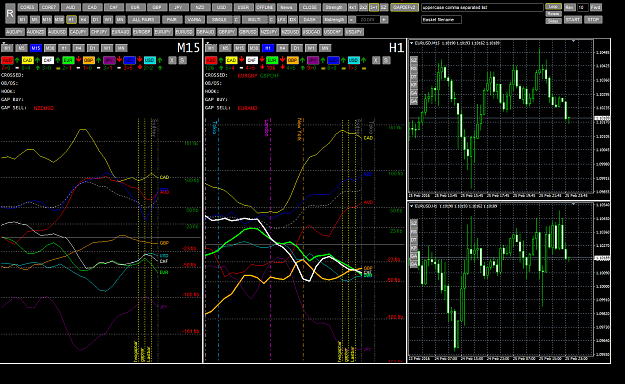
Task: Select M1 timeframe in second toolbar row
Action: click(x=22, y=20)
